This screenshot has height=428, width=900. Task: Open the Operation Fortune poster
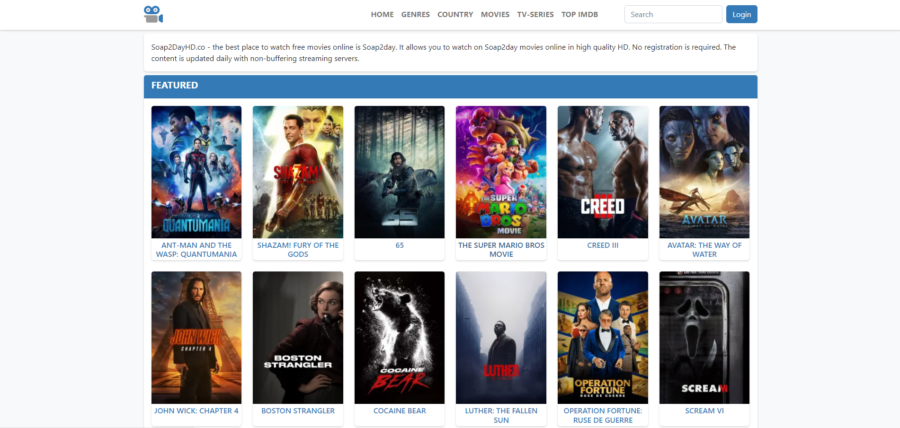point(603,337)
